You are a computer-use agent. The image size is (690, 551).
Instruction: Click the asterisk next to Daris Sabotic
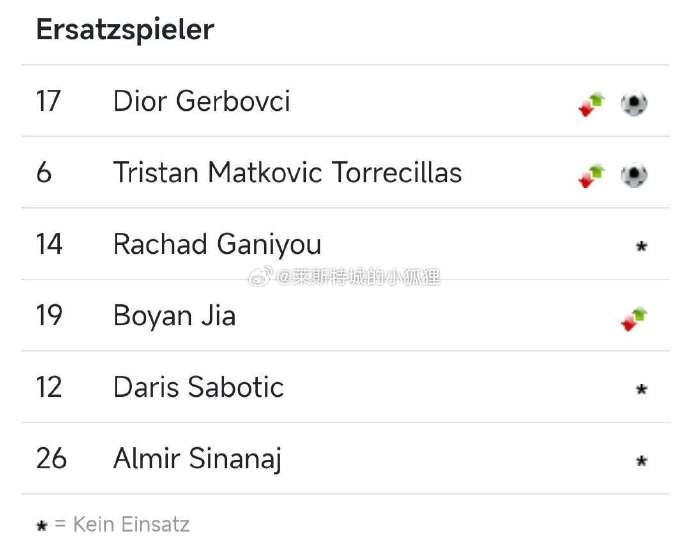642,389
